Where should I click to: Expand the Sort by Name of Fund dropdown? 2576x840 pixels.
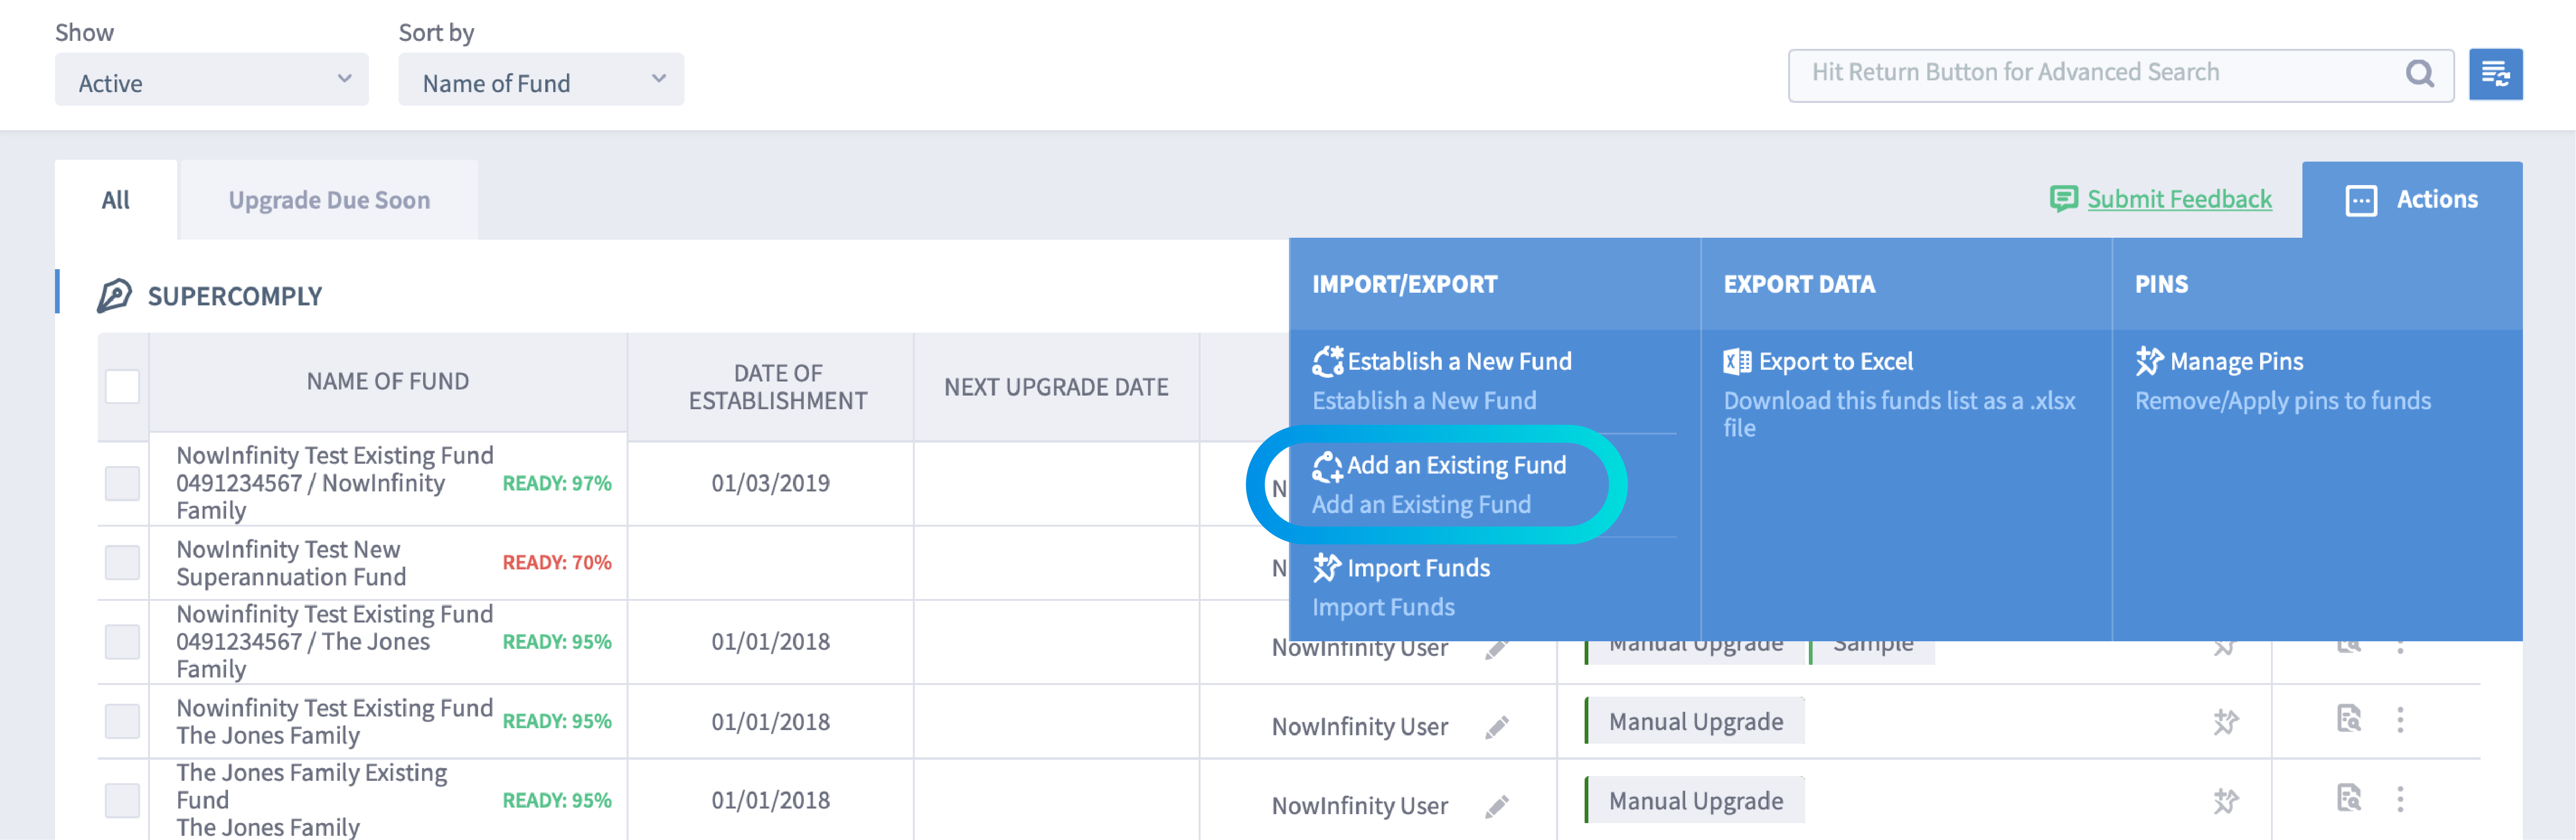[x=541, y=79]
